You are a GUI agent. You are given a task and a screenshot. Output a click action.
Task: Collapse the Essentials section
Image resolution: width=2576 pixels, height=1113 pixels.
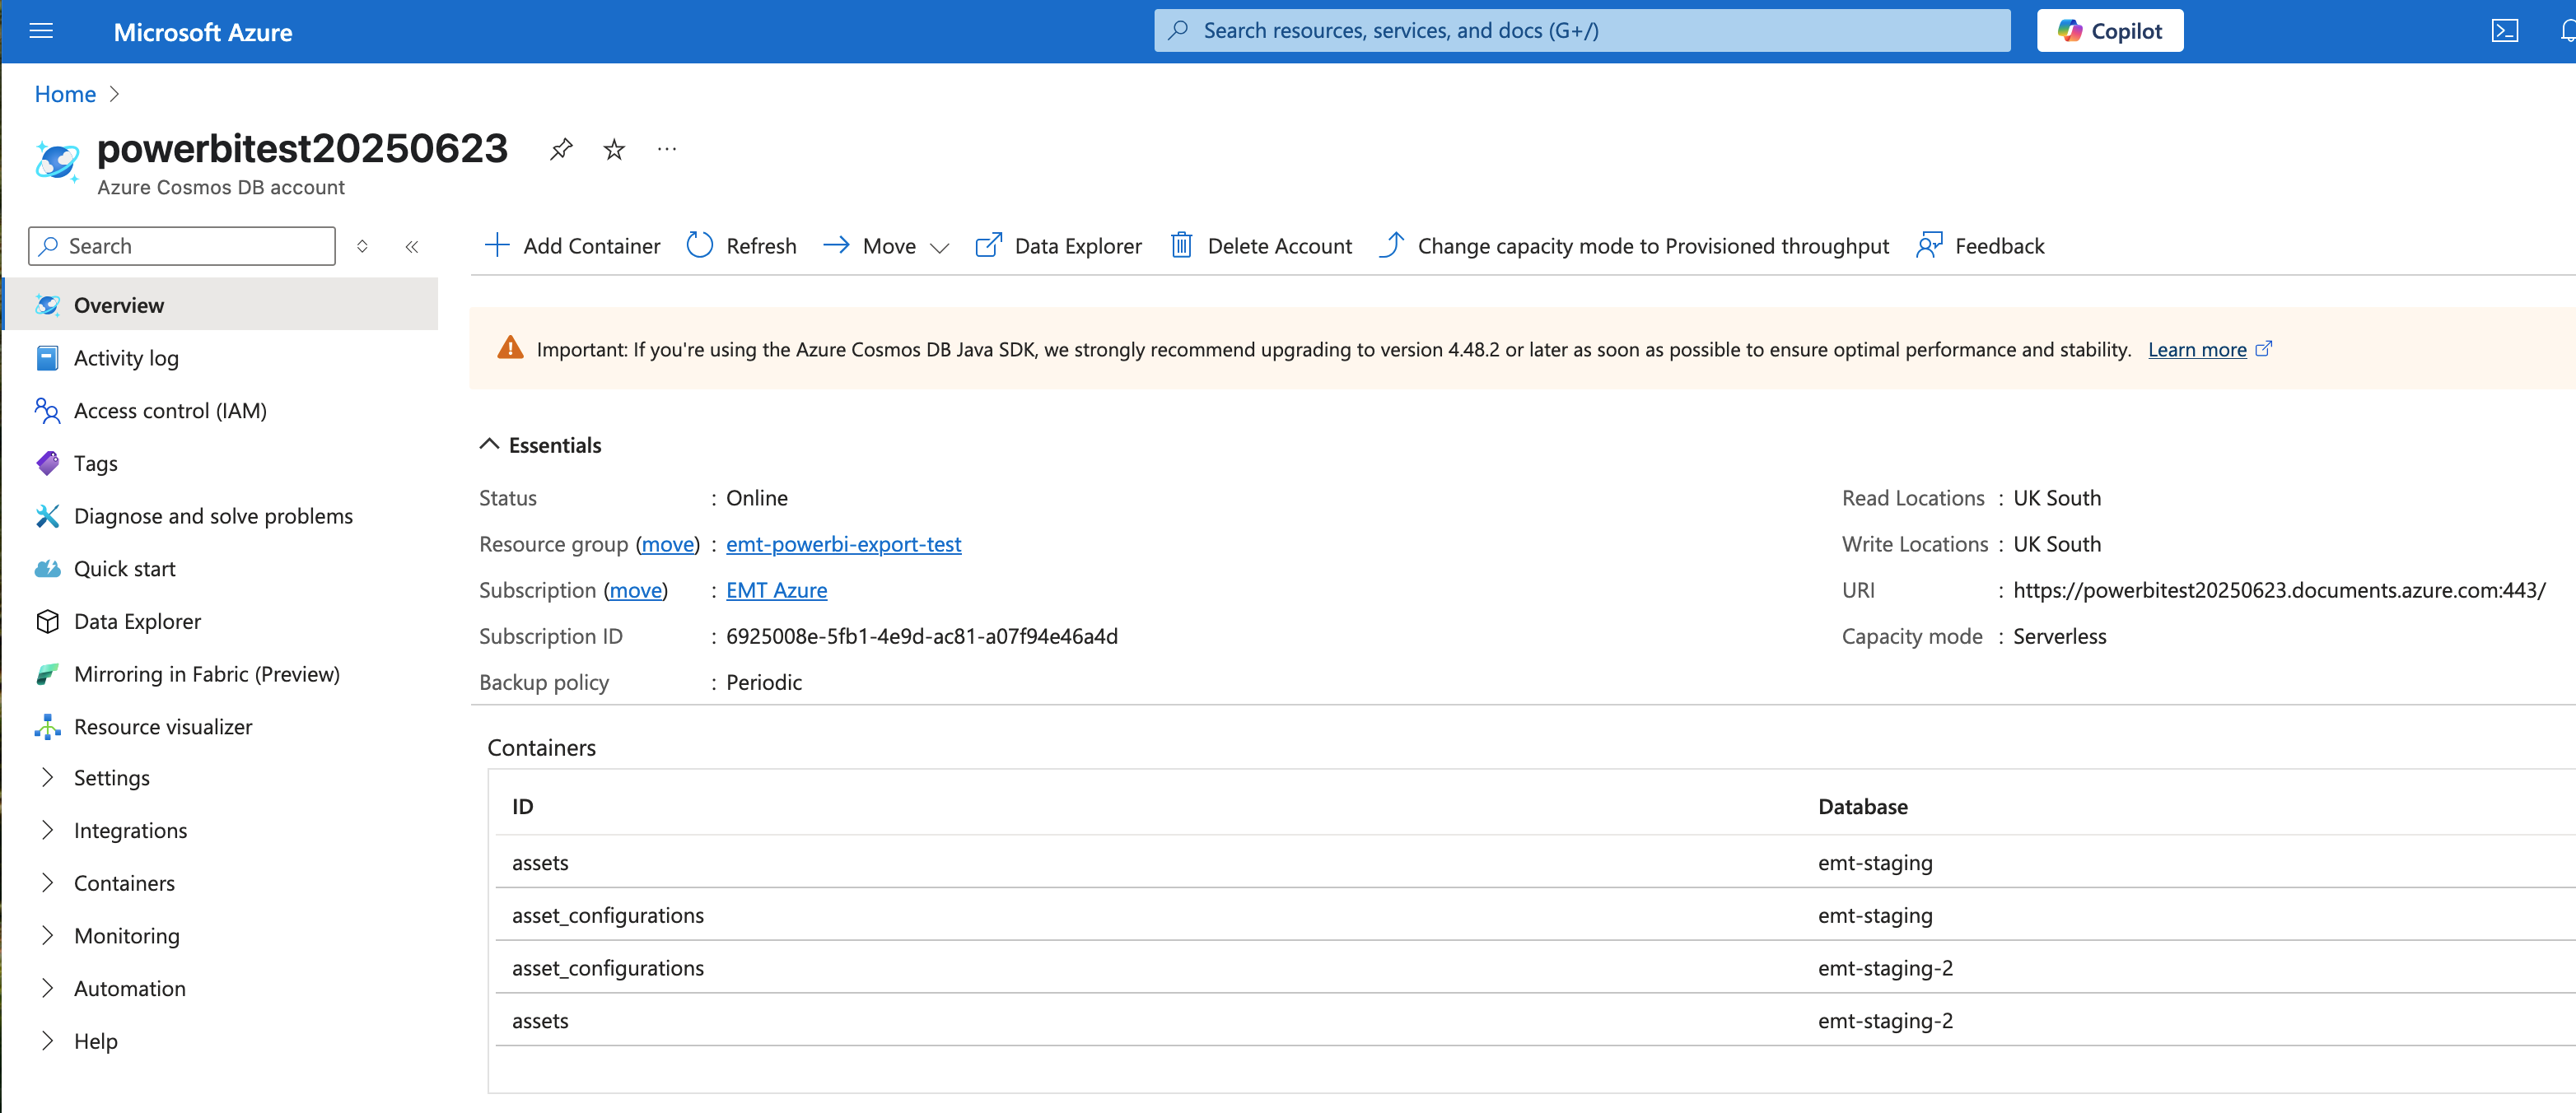489,445
